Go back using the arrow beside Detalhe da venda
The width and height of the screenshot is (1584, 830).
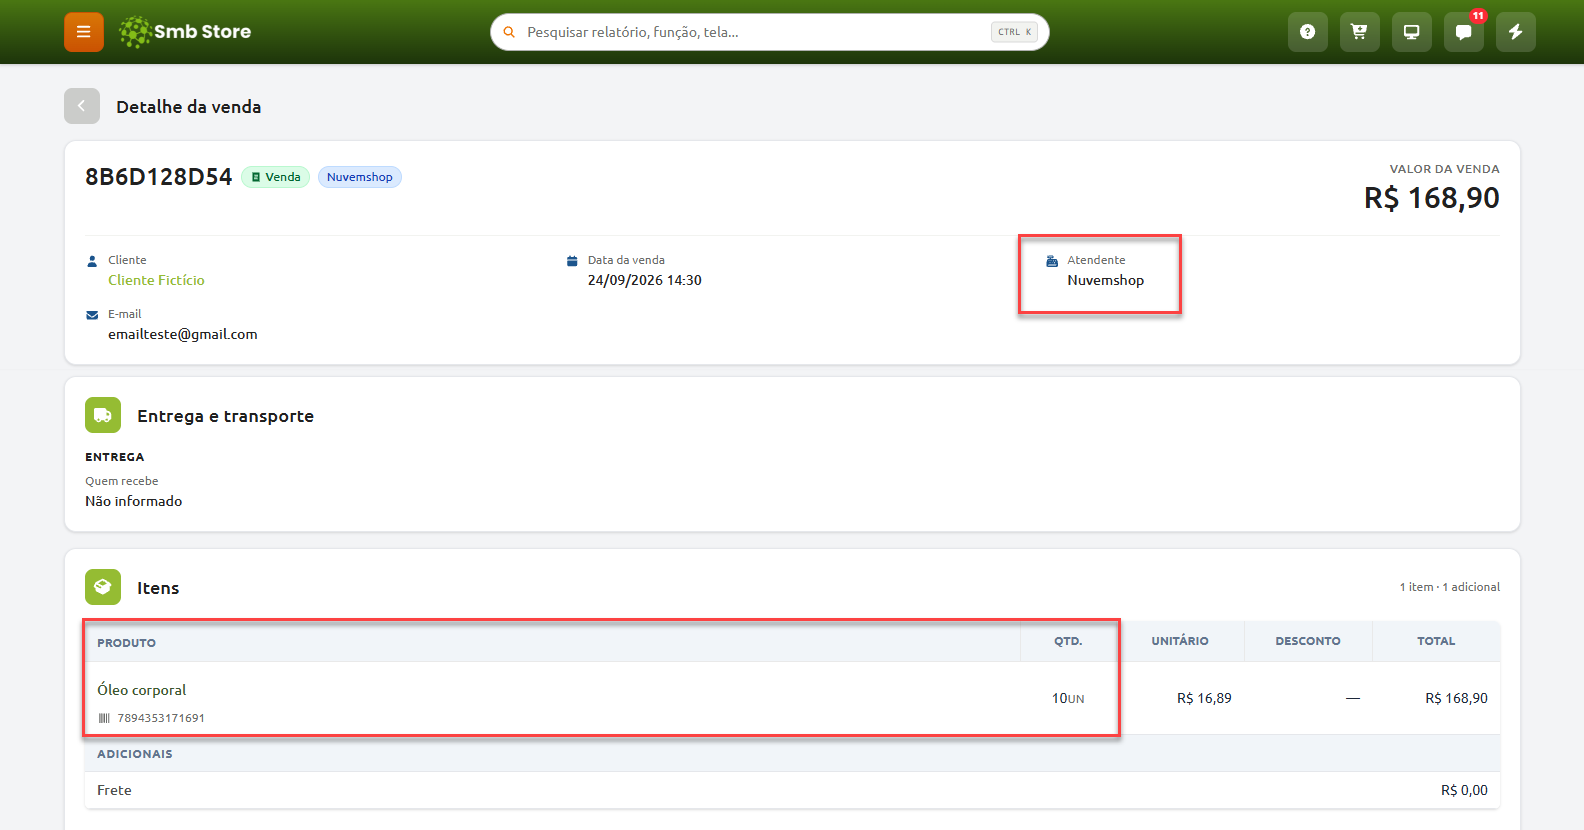point(82,106)
